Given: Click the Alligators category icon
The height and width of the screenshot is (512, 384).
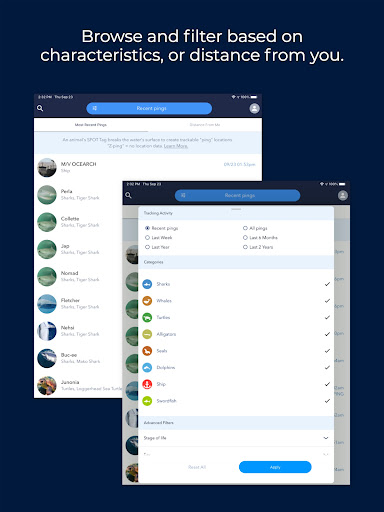Looking at the screenshot, I should pos(147,334).
